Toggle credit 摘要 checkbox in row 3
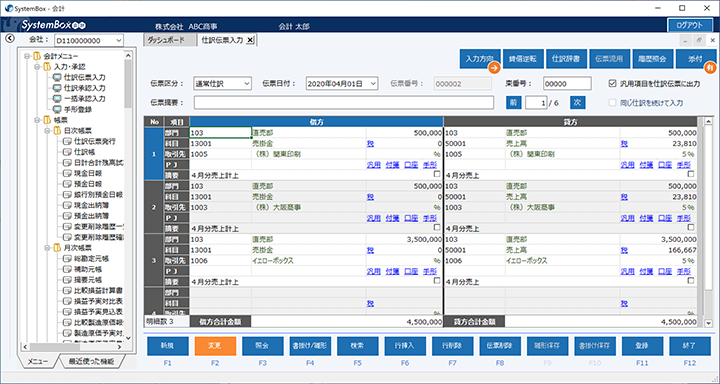Viewport: 720px width, 384px height. (691, 281)
